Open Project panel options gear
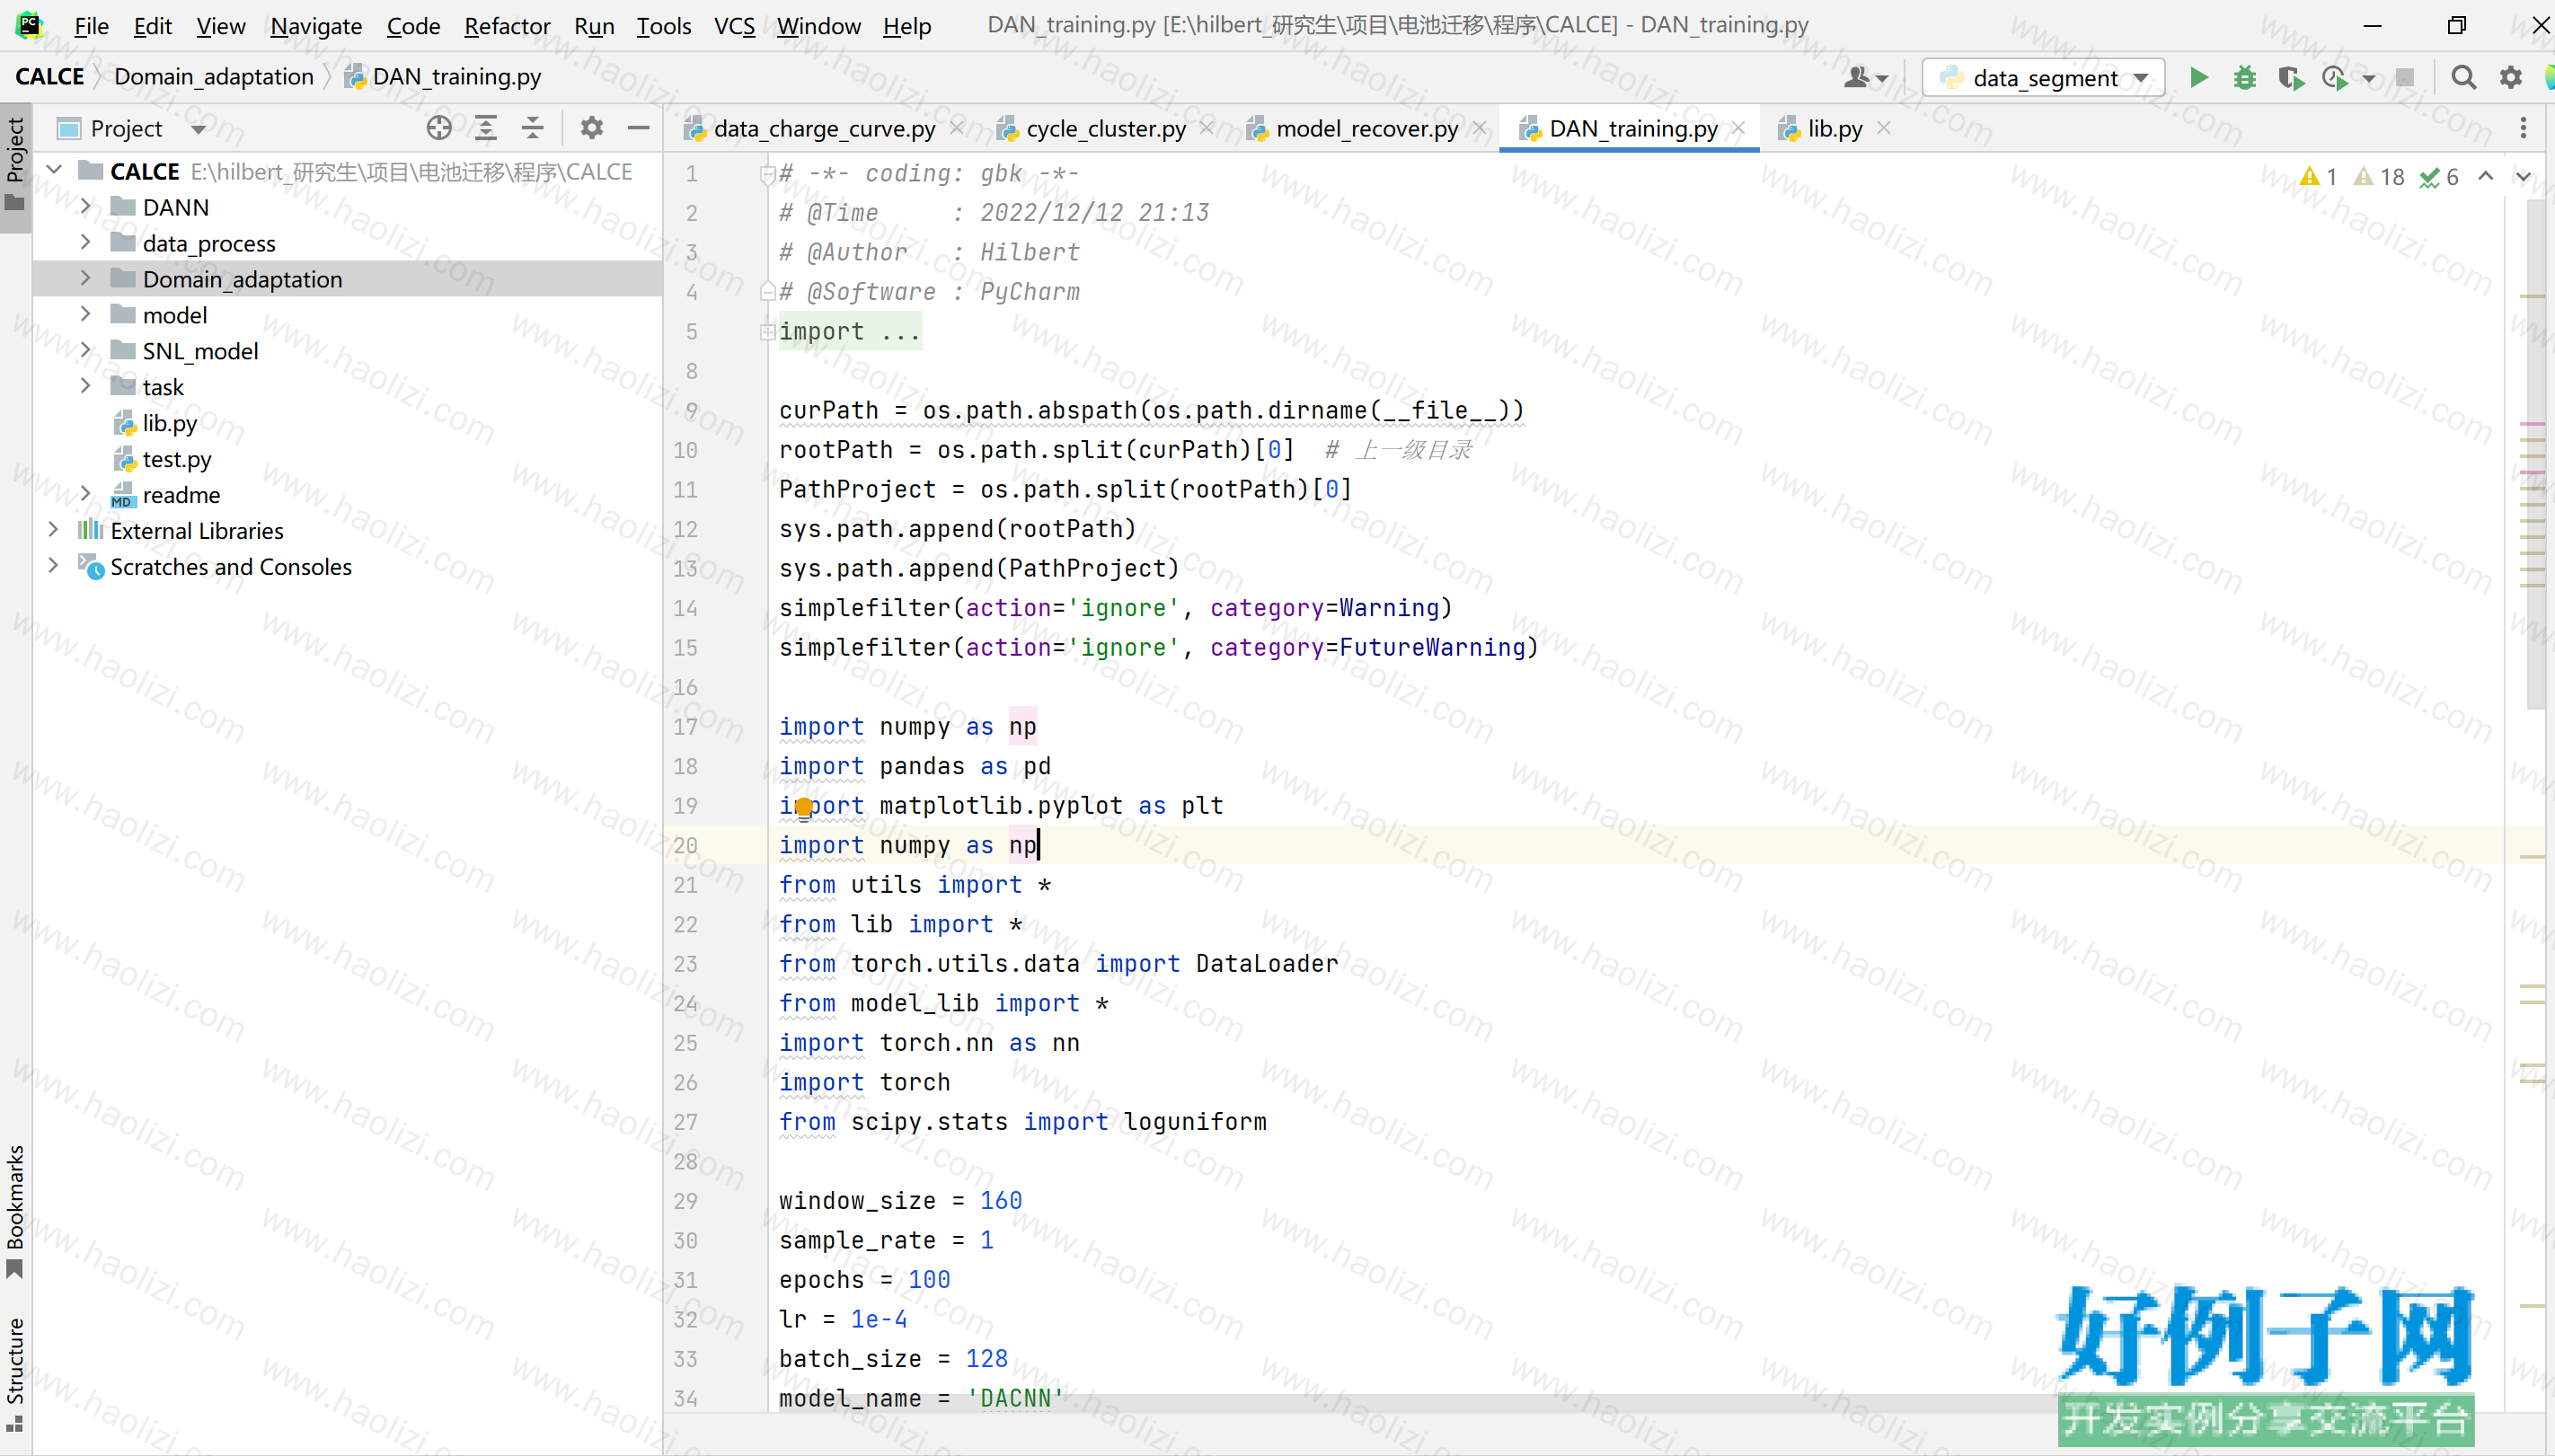2555x1456 pixels. pyautogui.click(x=592, y=128)
